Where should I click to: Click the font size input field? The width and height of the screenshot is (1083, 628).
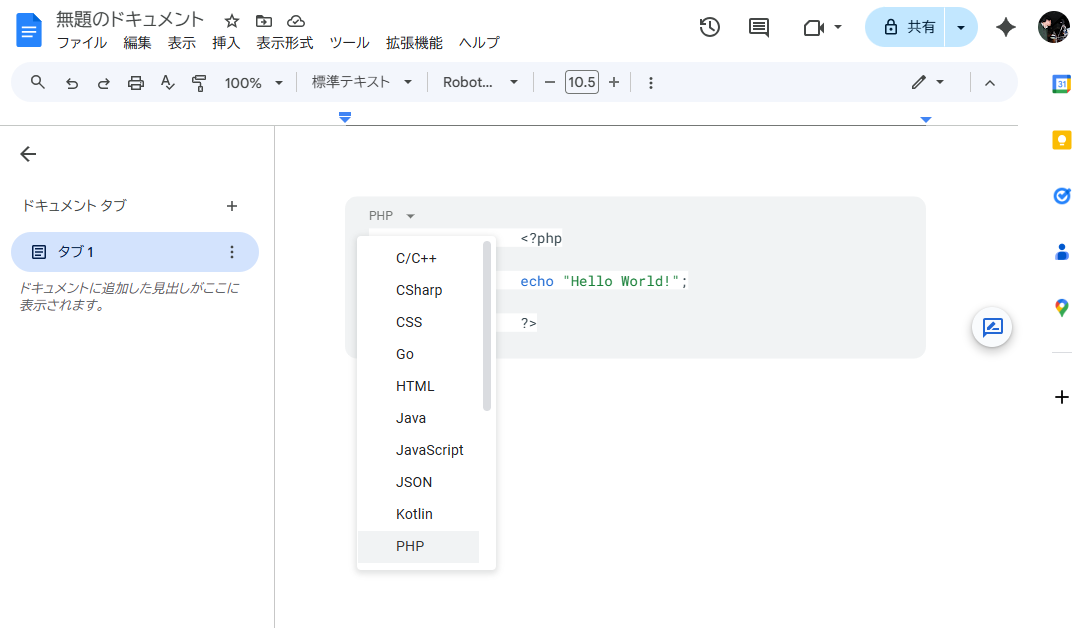581,83
